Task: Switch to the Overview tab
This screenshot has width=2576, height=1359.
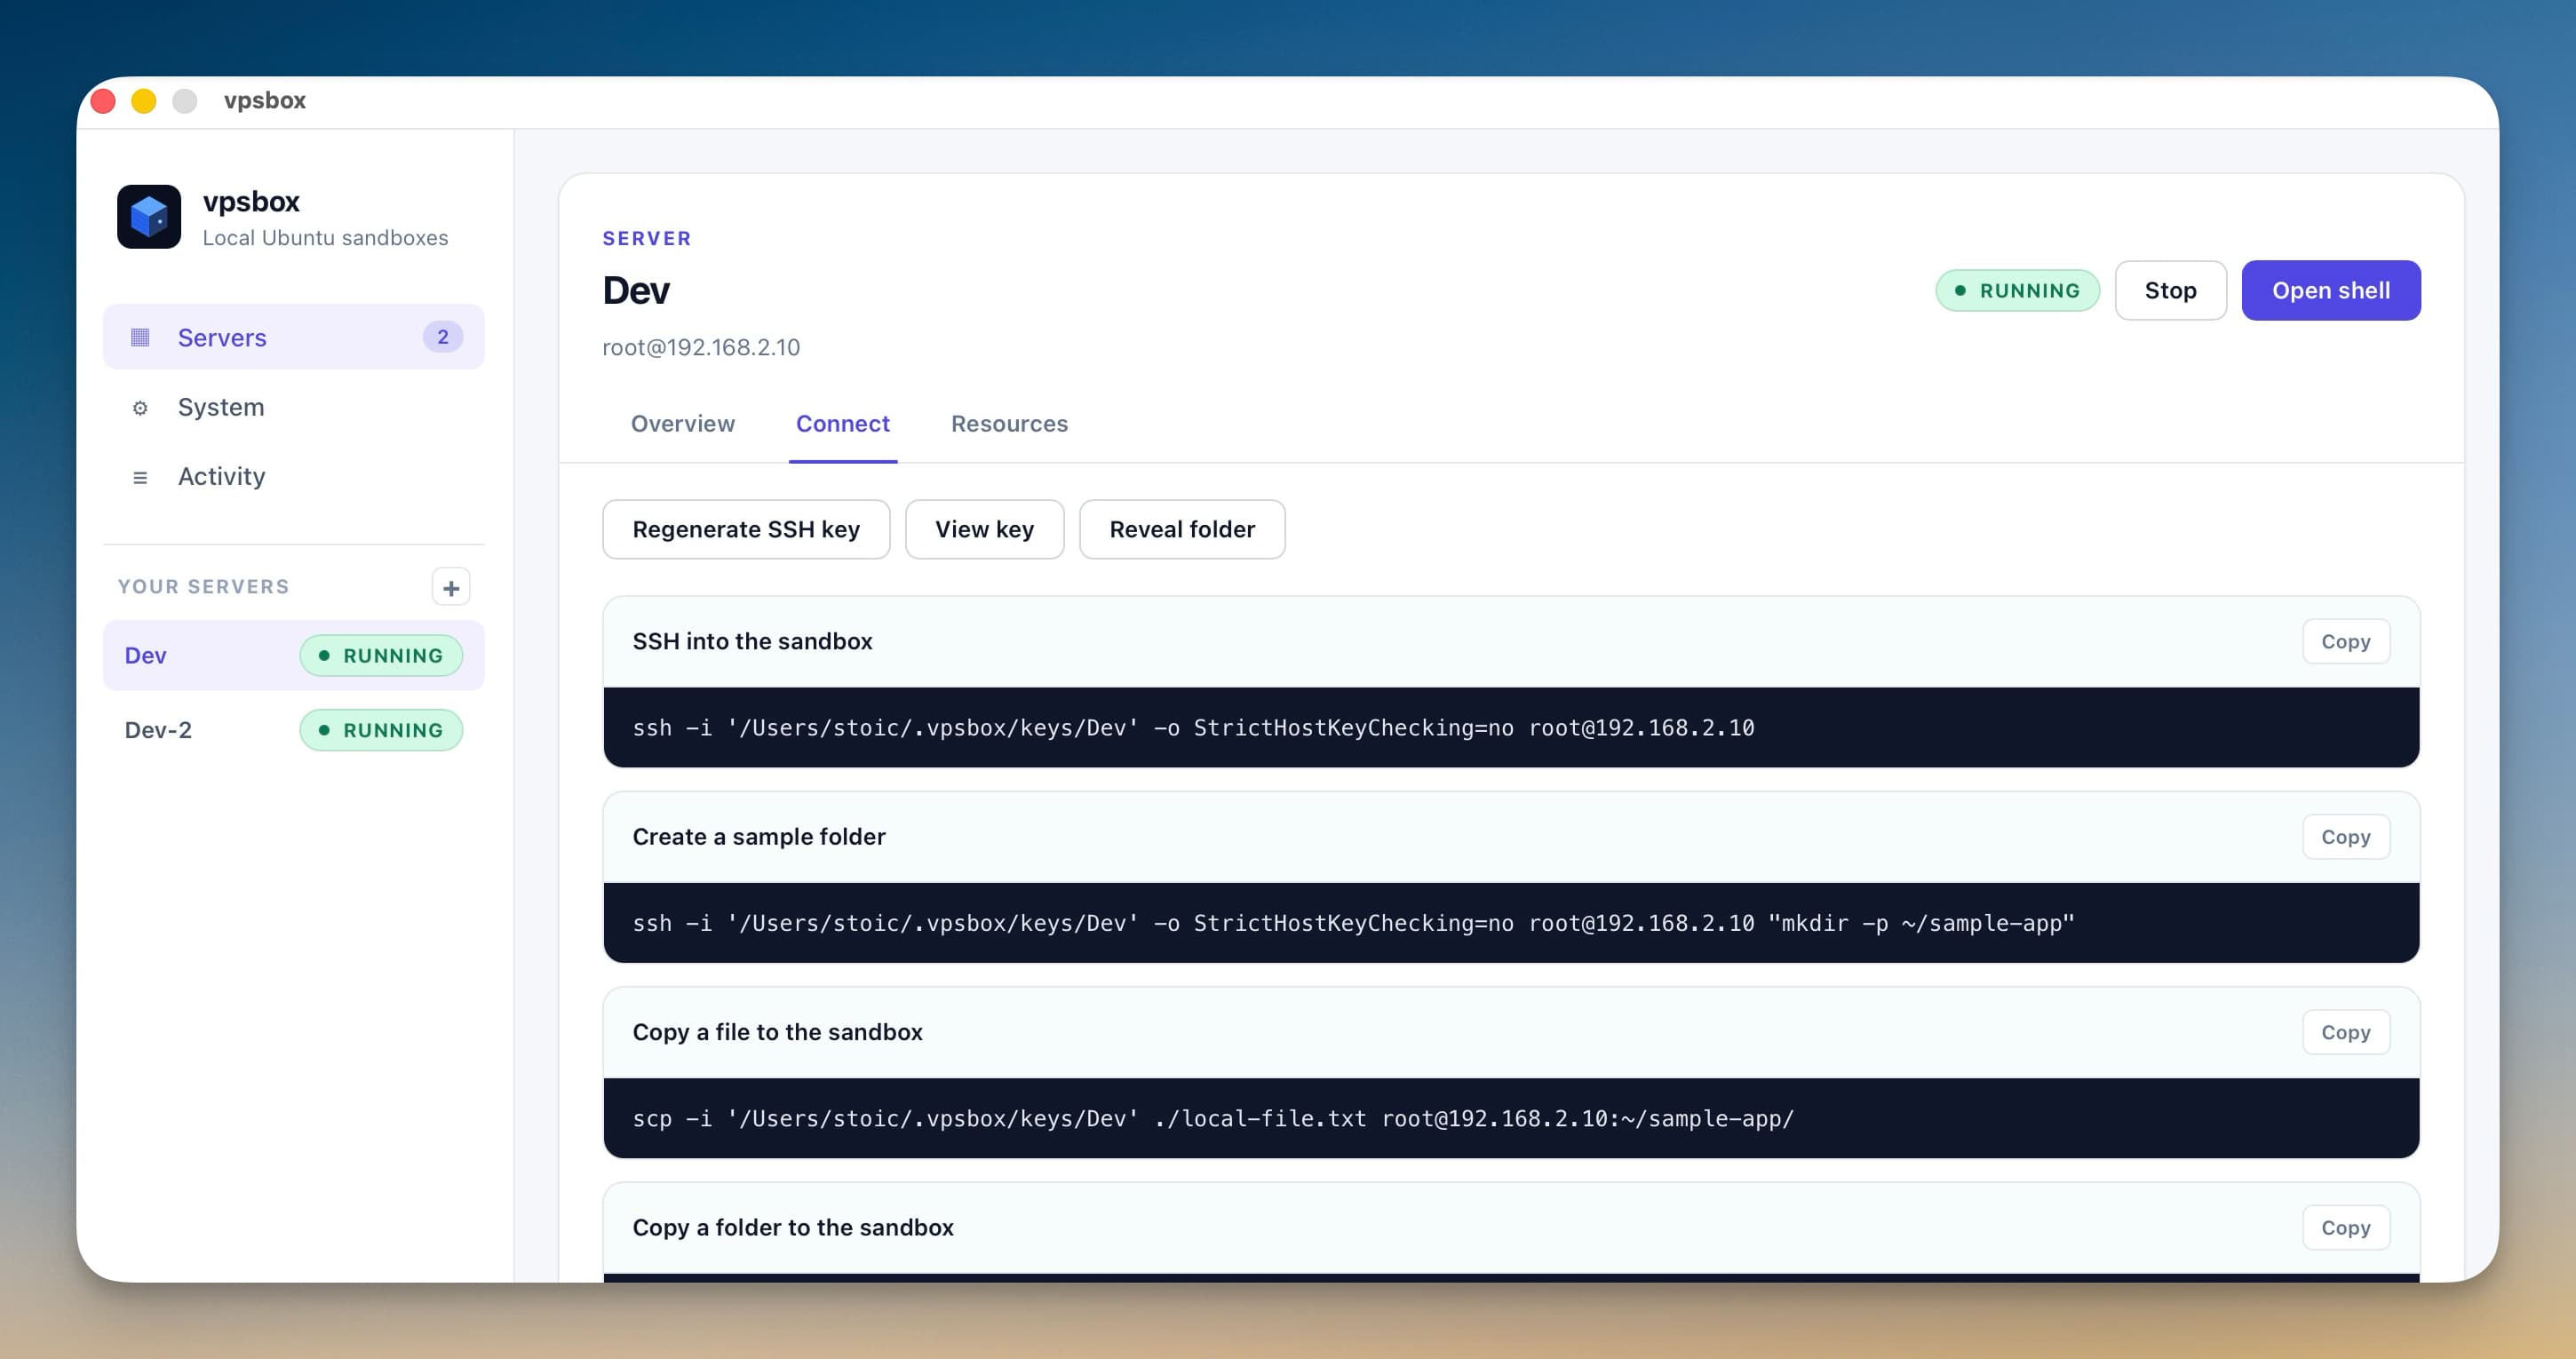Action: pyautogui.click(x=683, y=424)
